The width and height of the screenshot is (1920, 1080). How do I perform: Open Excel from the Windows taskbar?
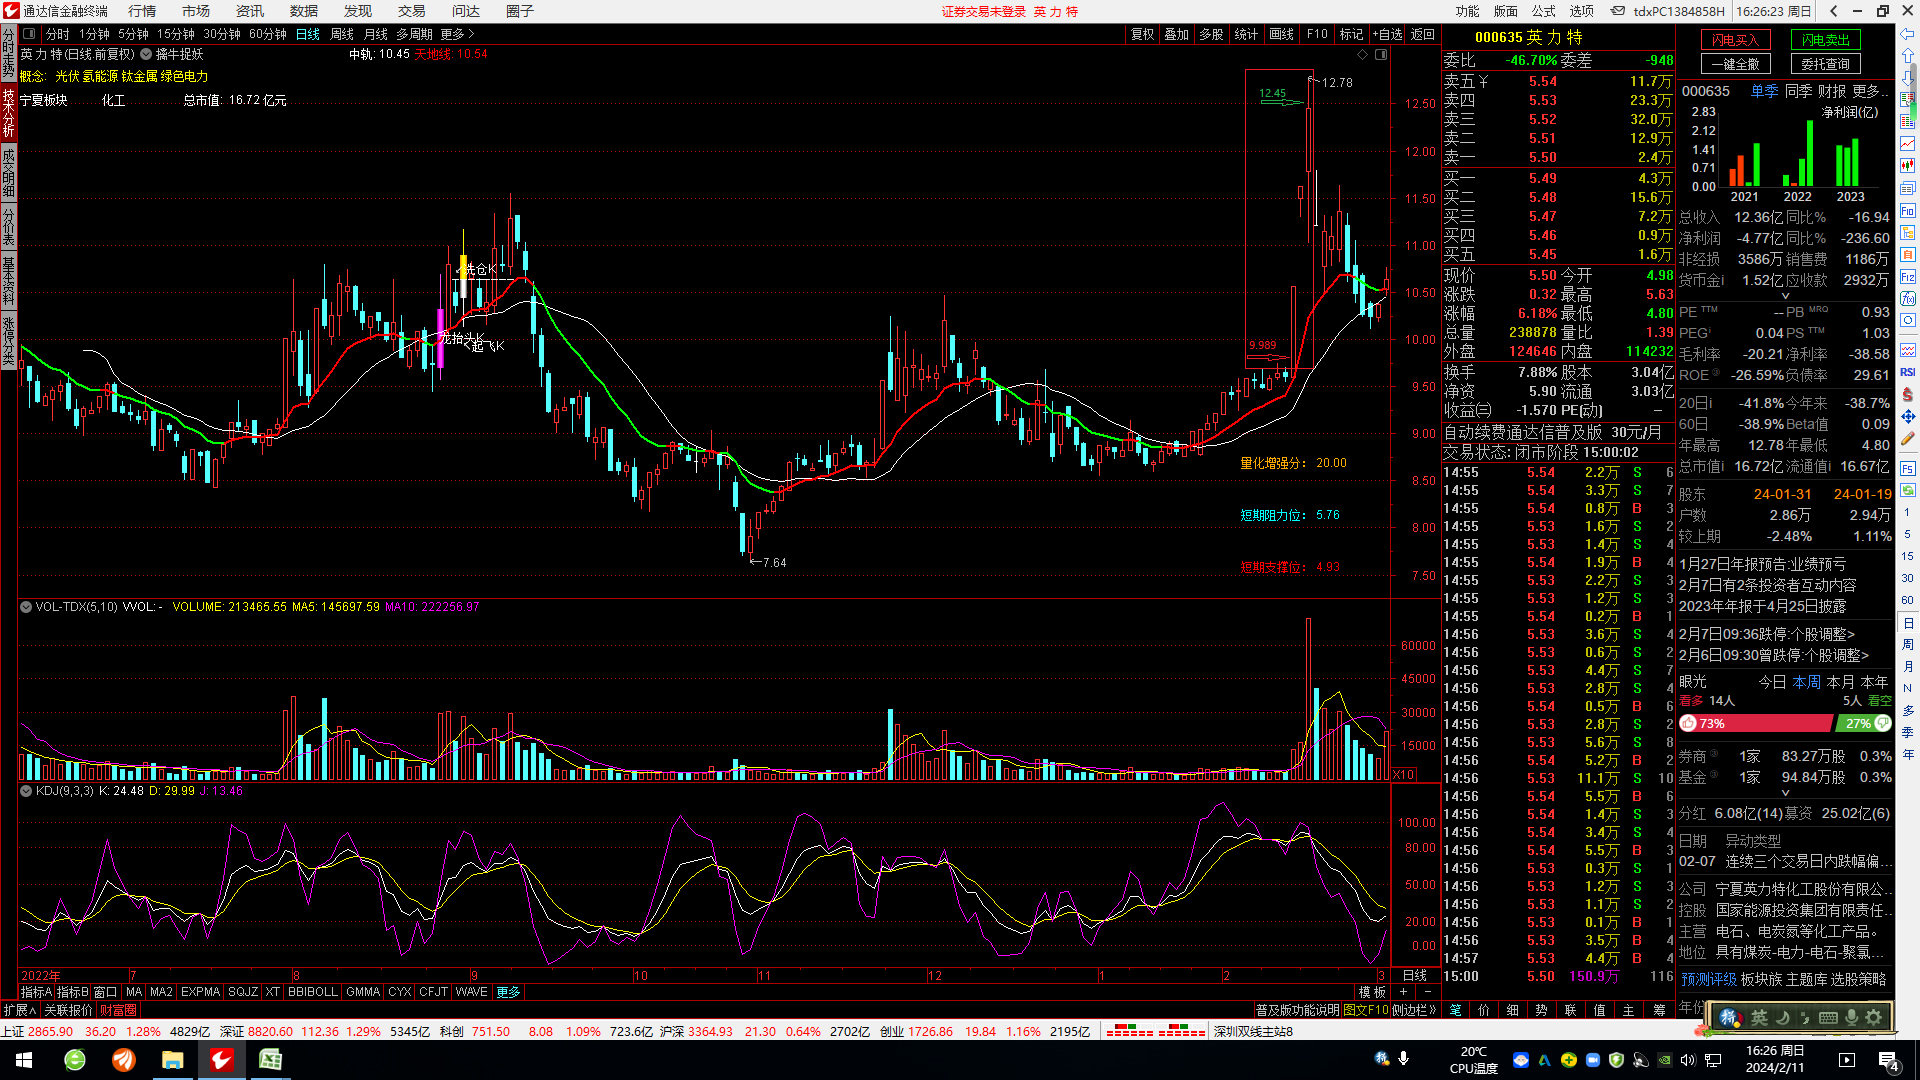pos(270,1059)
